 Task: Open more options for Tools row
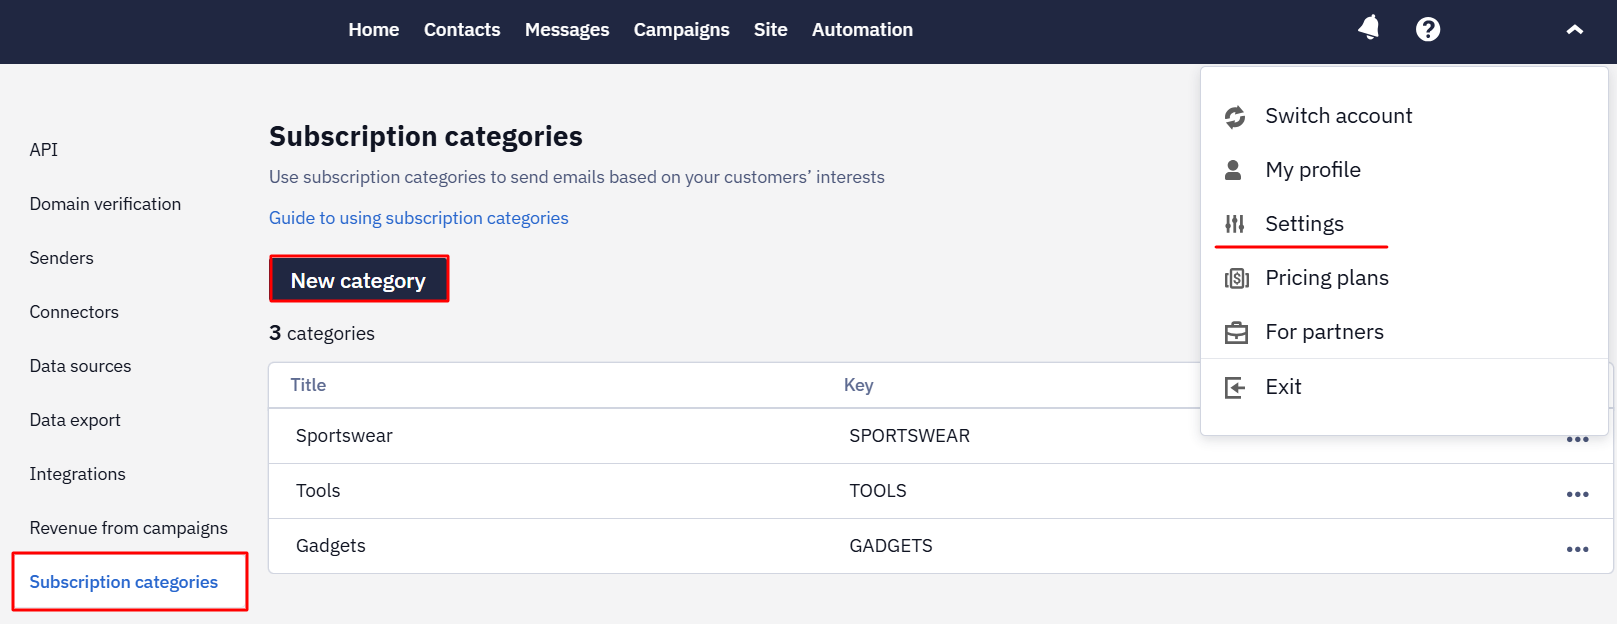click(1578, 494)
